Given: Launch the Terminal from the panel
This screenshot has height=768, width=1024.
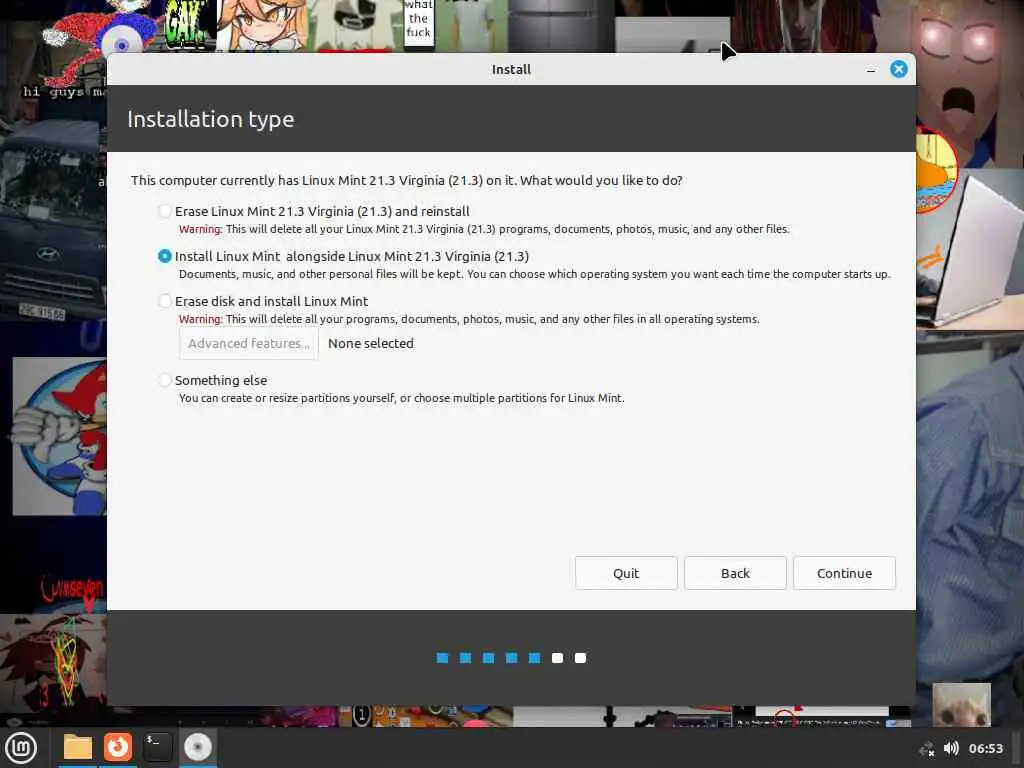Looking at the screenshot, I should [157, 747].
